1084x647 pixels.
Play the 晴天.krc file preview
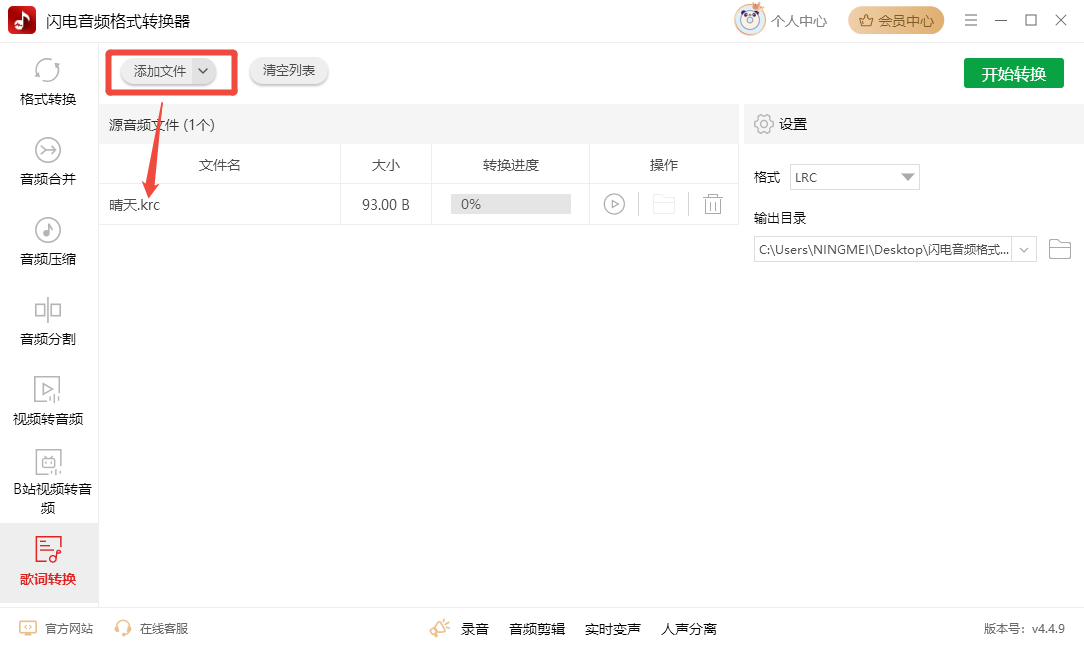click(x=614, y=204)
